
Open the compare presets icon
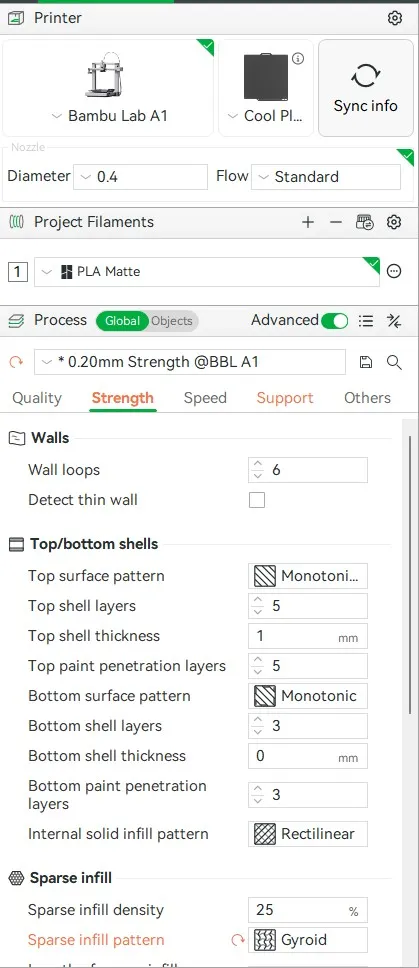[394, 320]
